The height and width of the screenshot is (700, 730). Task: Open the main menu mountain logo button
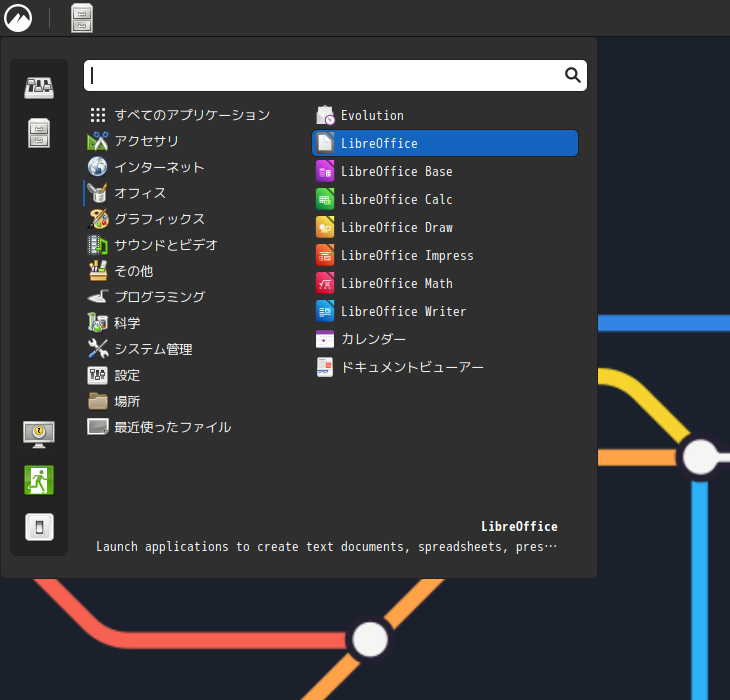[x=18, y=18]
